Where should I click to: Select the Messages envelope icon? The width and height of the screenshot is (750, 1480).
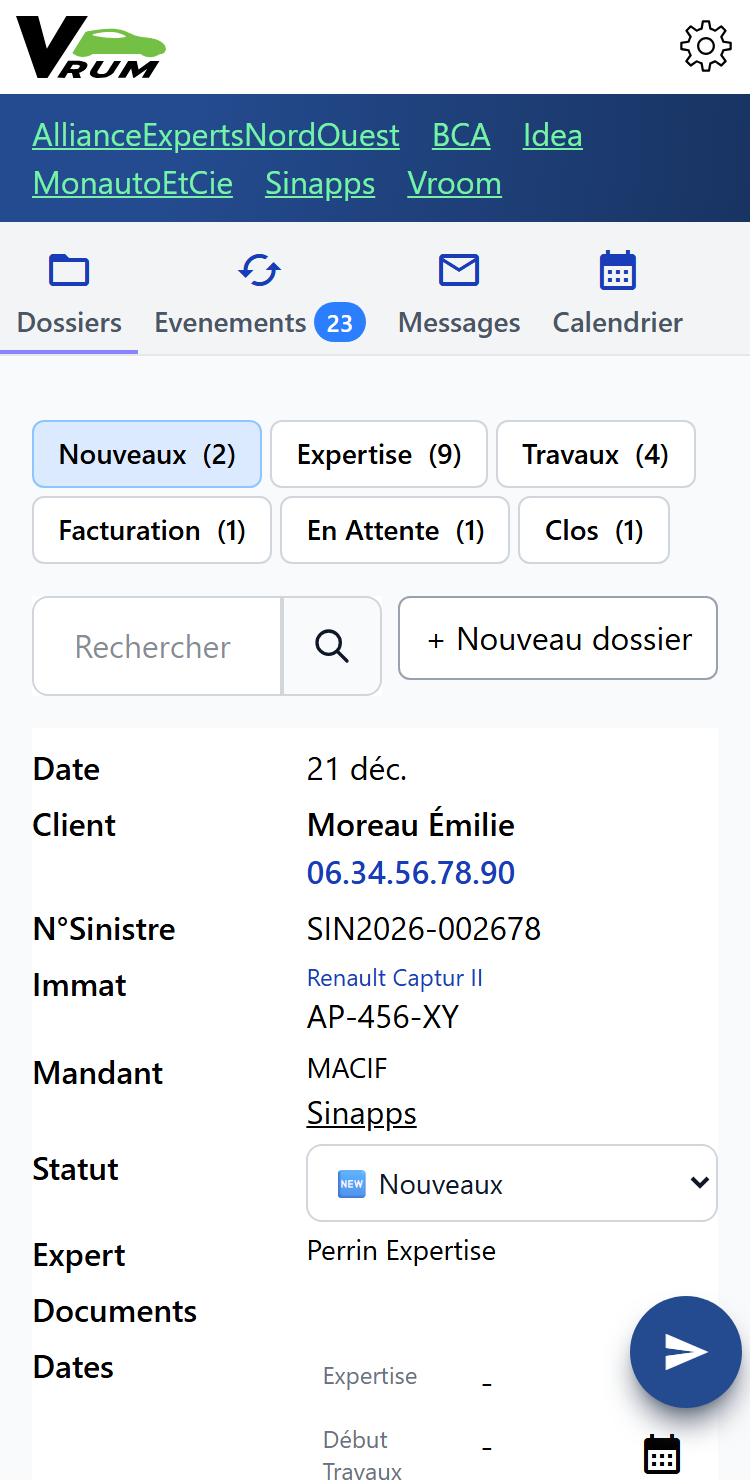click(459, 270)
